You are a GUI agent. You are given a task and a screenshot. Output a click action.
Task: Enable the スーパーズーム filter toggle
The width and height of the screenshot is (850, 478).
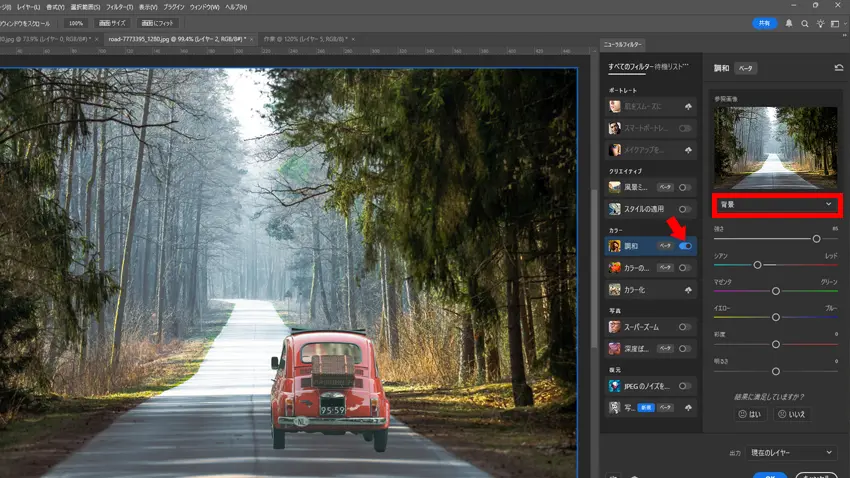tap(685, 327)
